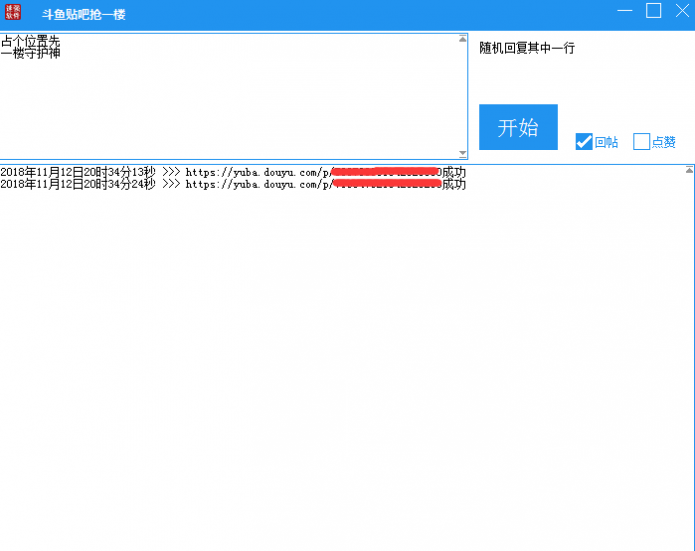695x551 pixels.
Task: Select the 20时34分24秒 log entry
Action: (x=233, y=184)
